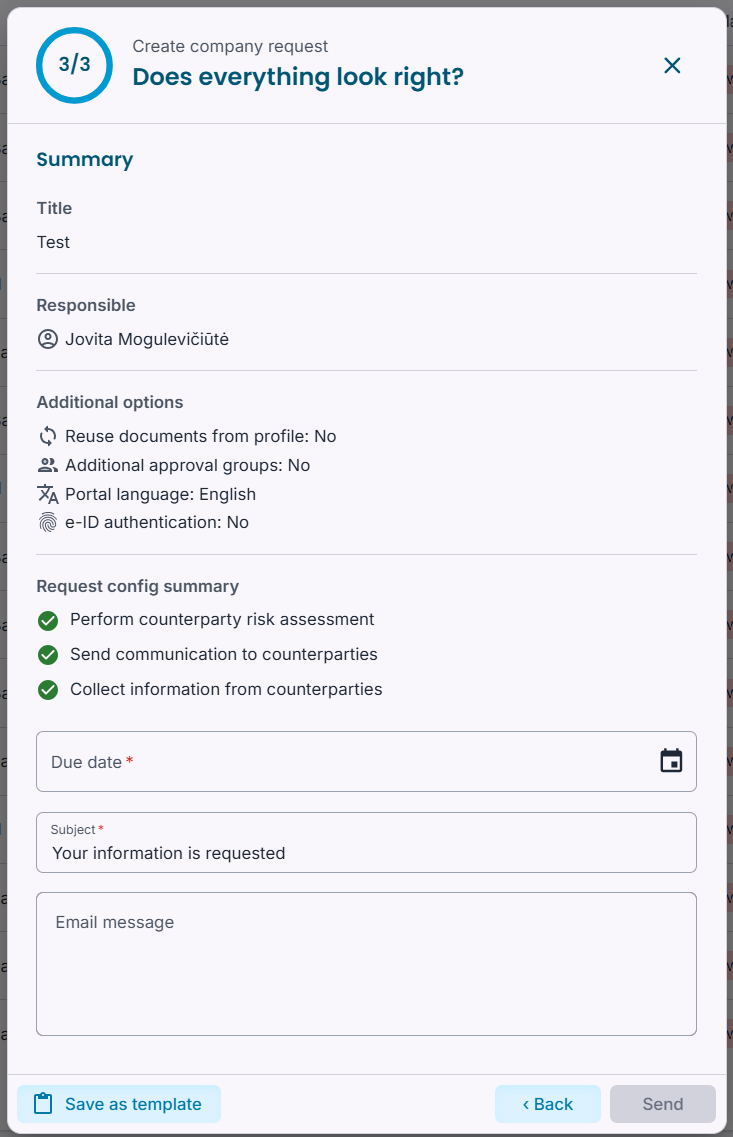Click the green check beside Collect information from counterparties
Image resolution: width=733 pixels, height=1137 pixels.
click(48, 690)
